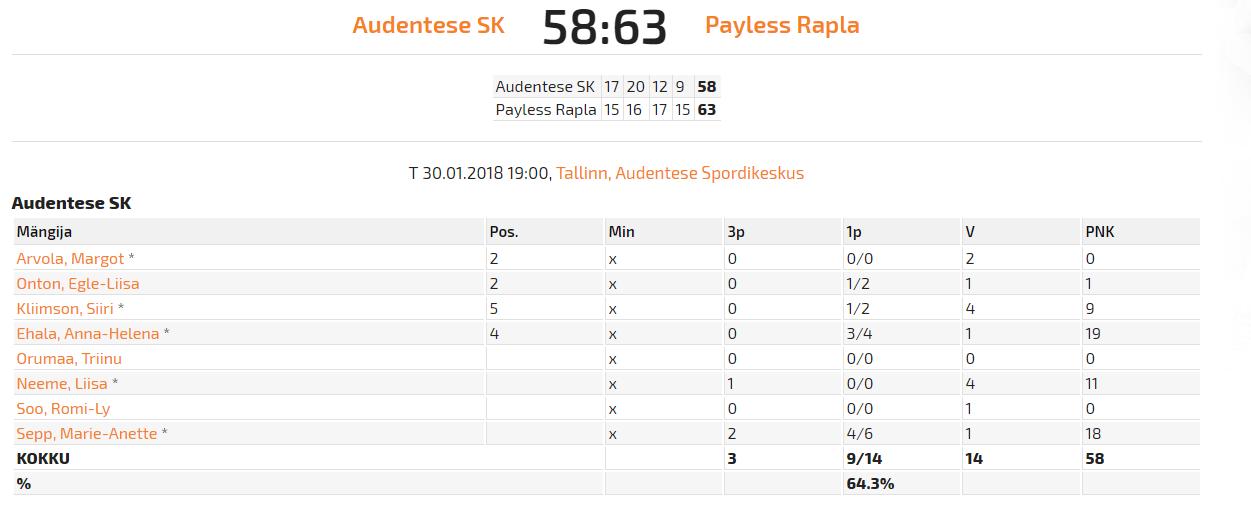
Task: Click the 58:63 final score
Action: 604,28
